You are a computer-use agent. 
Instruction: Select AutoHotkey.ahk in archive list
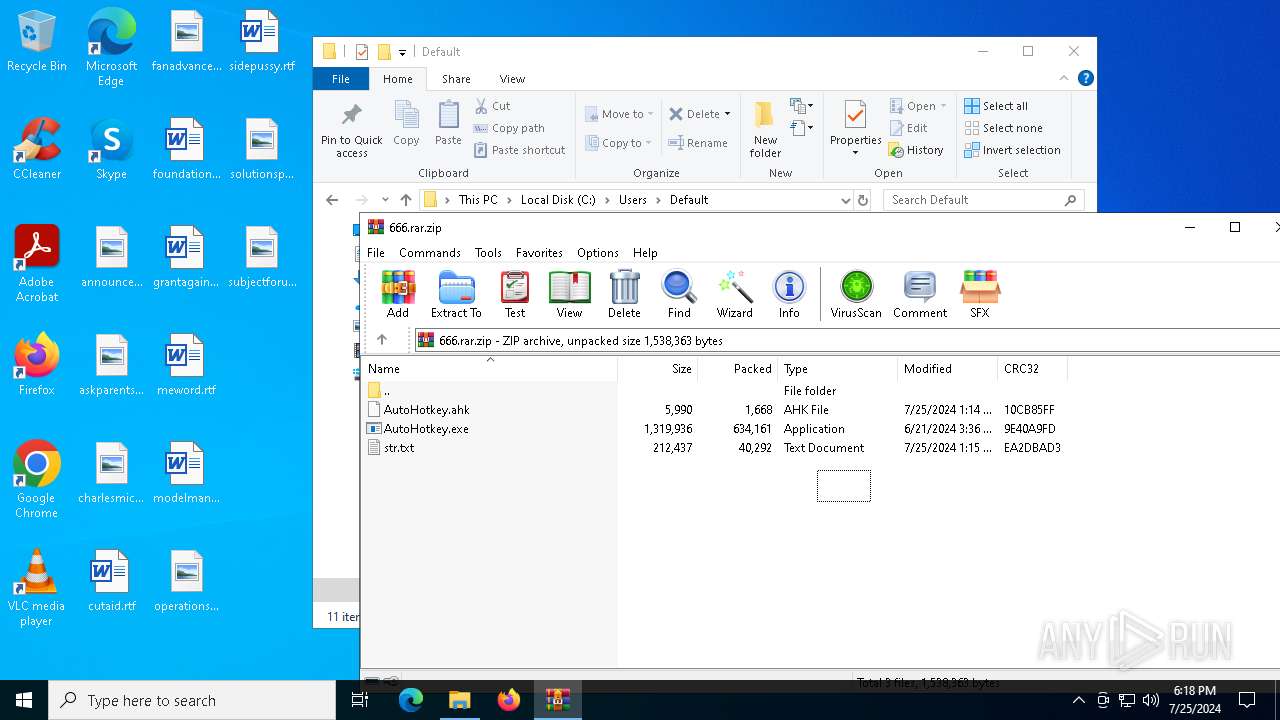click(x=426, y=410)
